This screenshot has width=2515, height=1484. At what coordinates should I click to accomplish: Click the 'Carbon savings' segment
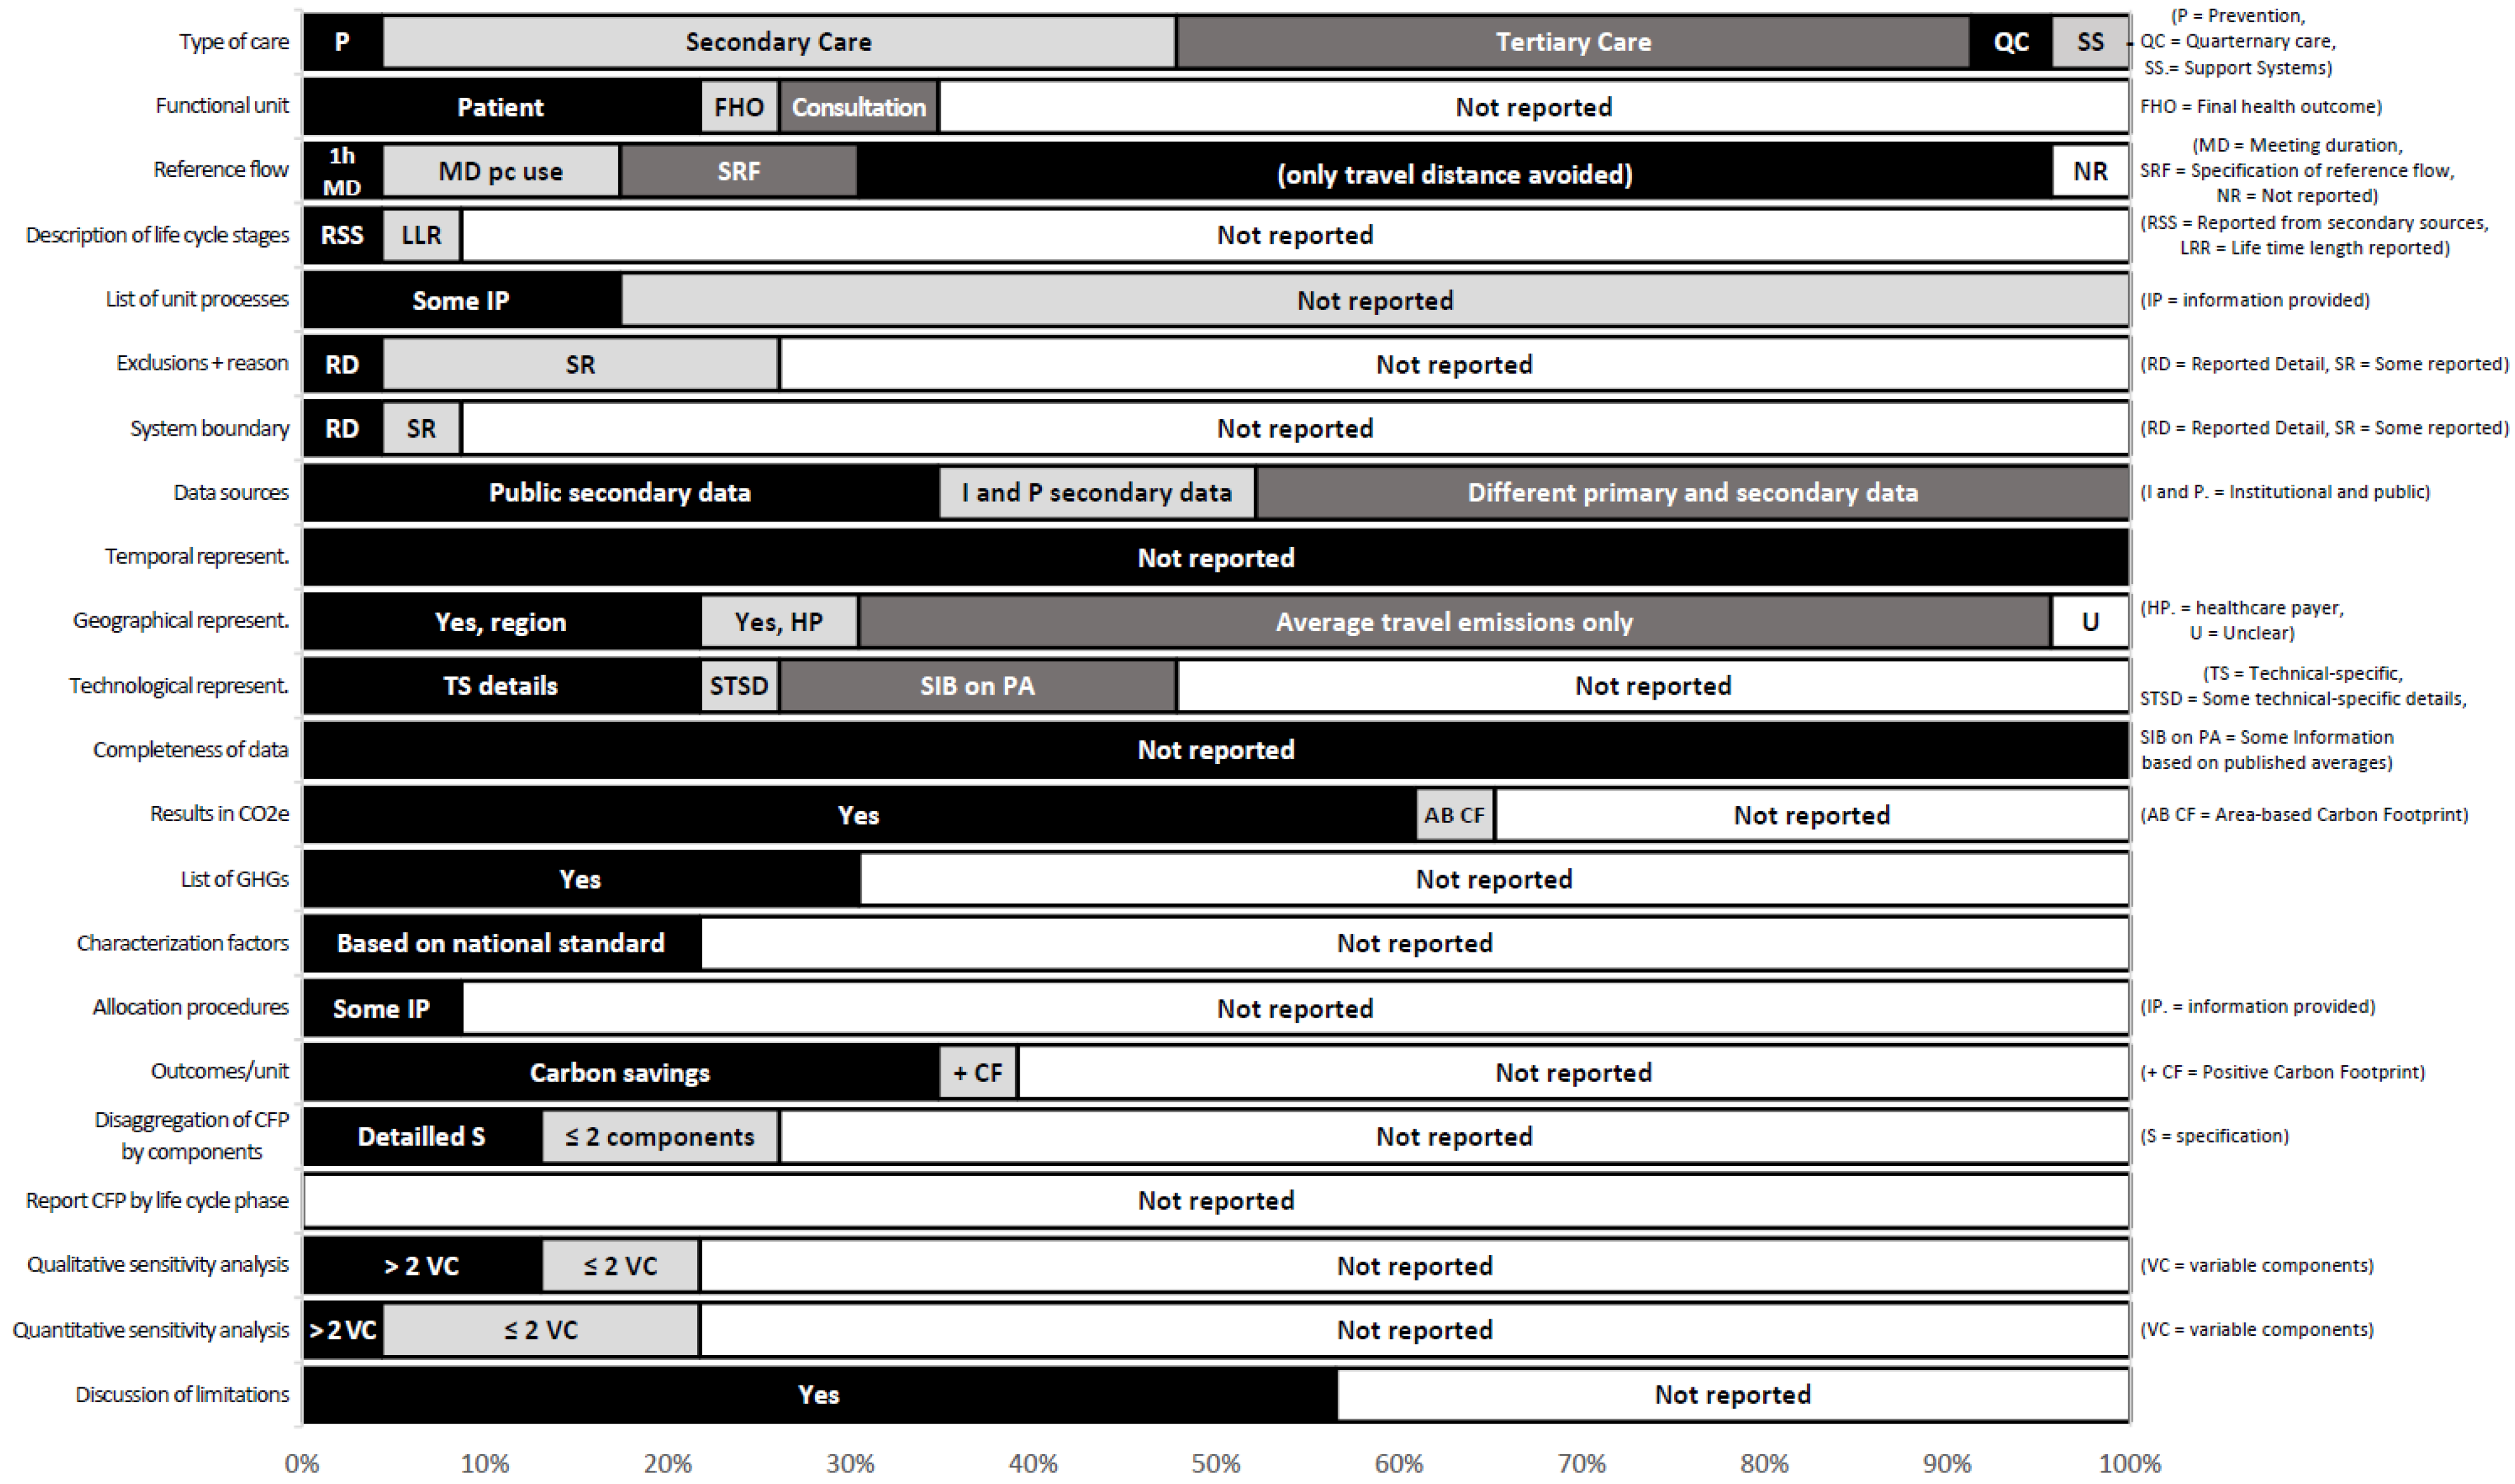click(620, 1072)
